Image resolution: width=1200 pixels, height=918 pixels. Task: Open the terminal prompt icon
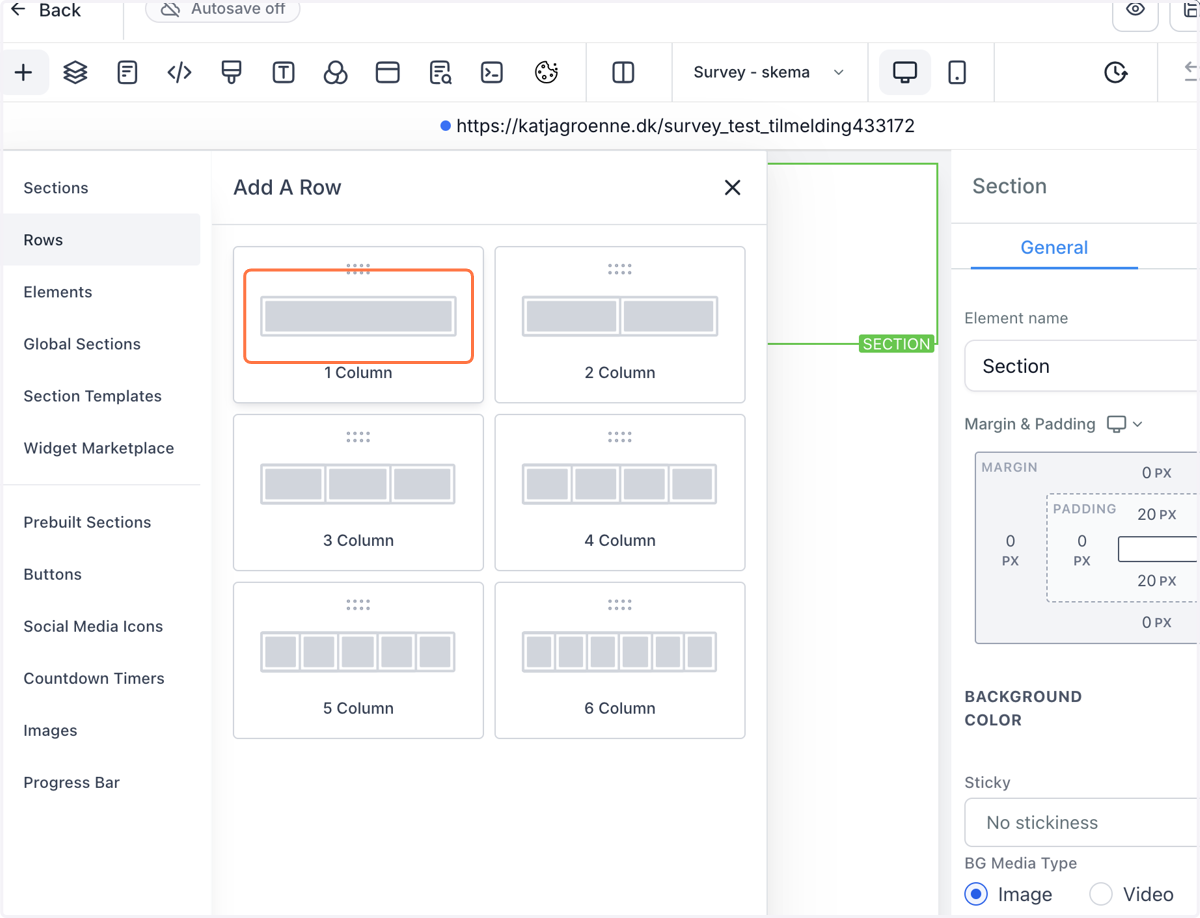click(x=492, y=72)
